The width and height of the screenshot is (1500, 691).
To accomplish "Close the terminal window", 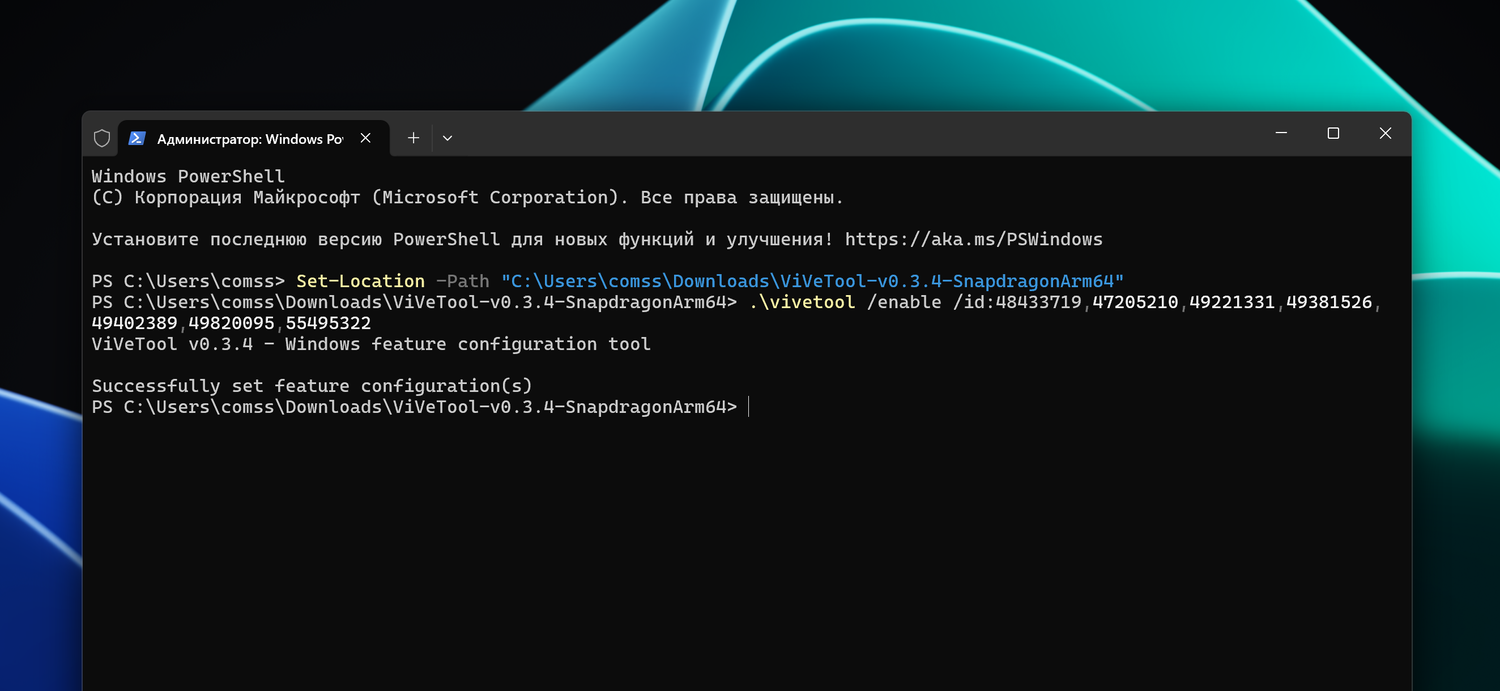I will [x=1385, y=134].
